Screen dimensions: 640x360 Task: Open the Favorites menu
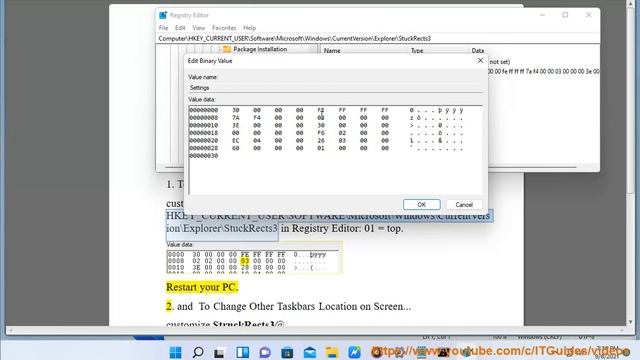pos(224,28)
